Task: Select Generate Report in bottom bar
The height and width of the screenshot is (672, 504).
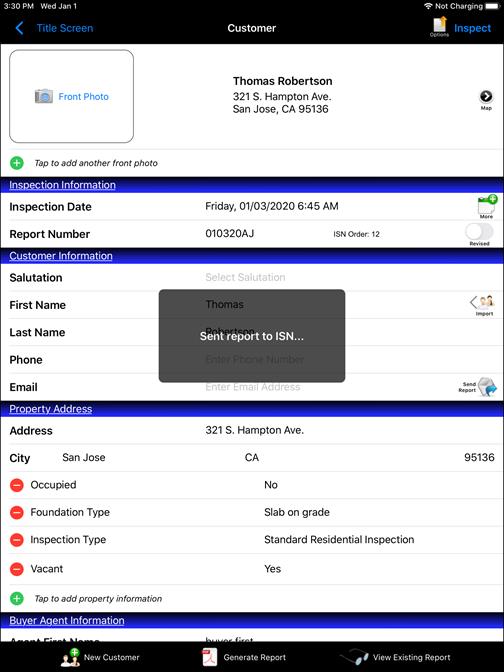Action: point(244,657)
